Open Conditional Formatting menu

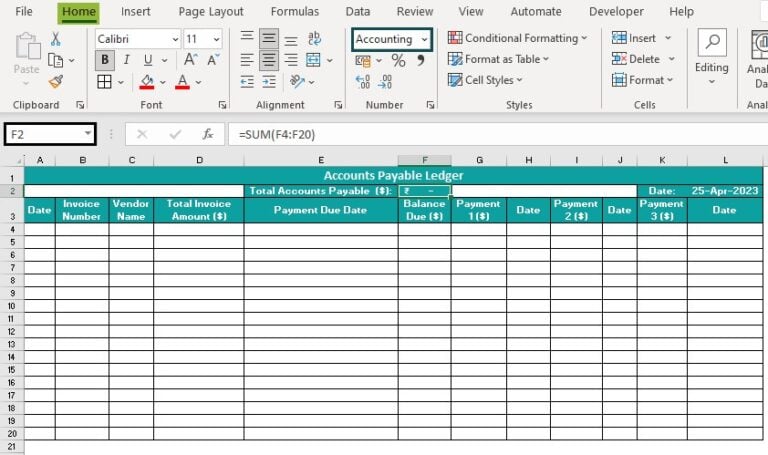(517, 38)
